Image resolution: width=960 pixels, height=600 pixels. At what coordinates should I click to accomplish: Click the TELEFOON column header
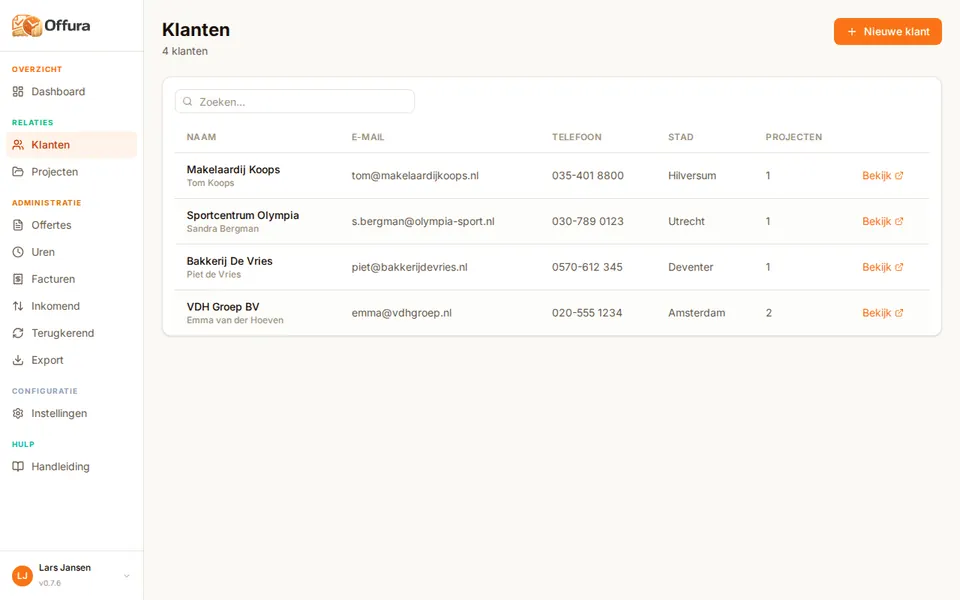tap(577, 137)
